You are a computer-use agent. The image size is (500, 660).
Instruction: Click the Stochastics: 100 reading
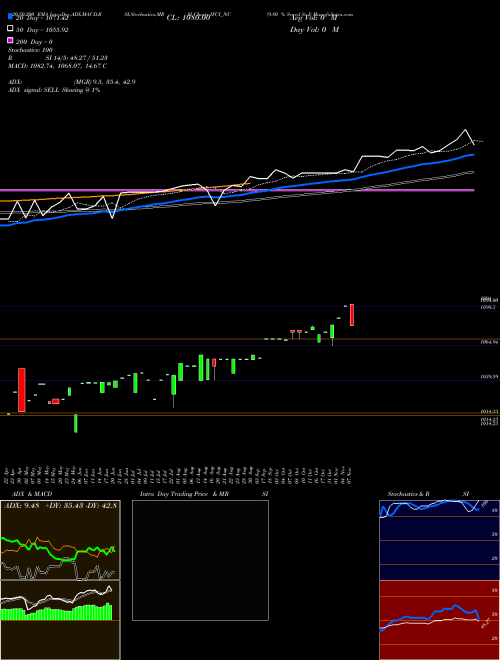pos(30,50)
